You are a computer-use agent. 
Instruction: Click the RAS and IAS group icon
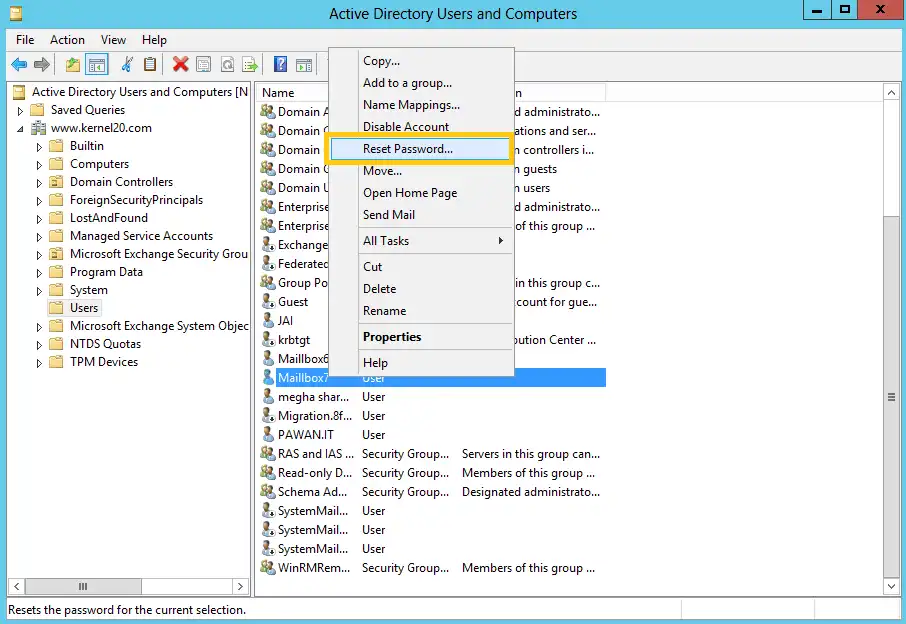(268, 454)
